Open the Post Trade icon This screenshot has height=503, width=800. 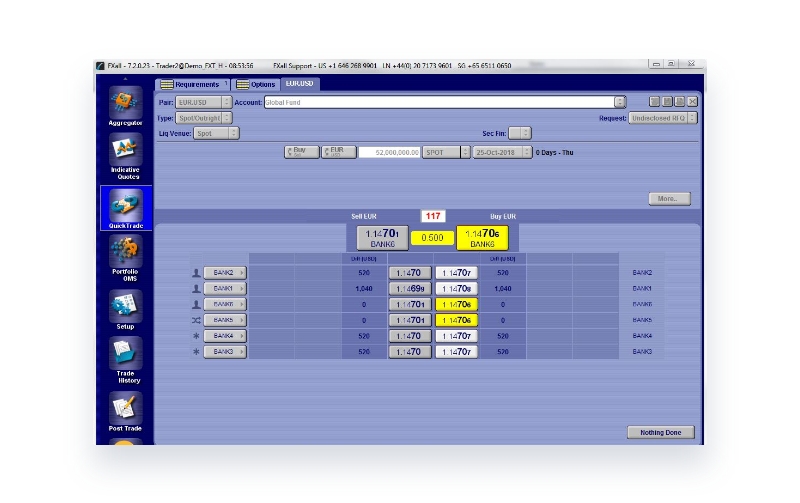[x=125, y=407]
